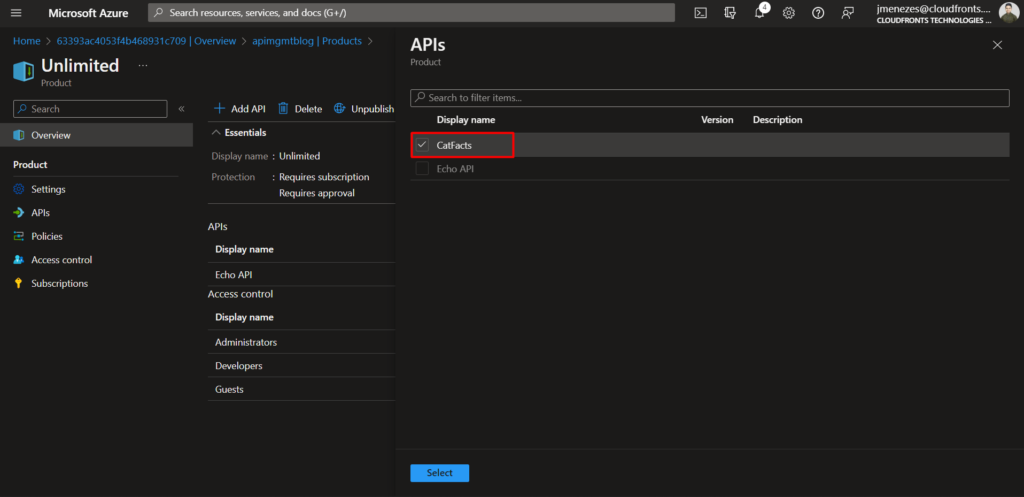Click the account email jmenezes@cloudfronts
1024x497 pixels.
point(934,8)
